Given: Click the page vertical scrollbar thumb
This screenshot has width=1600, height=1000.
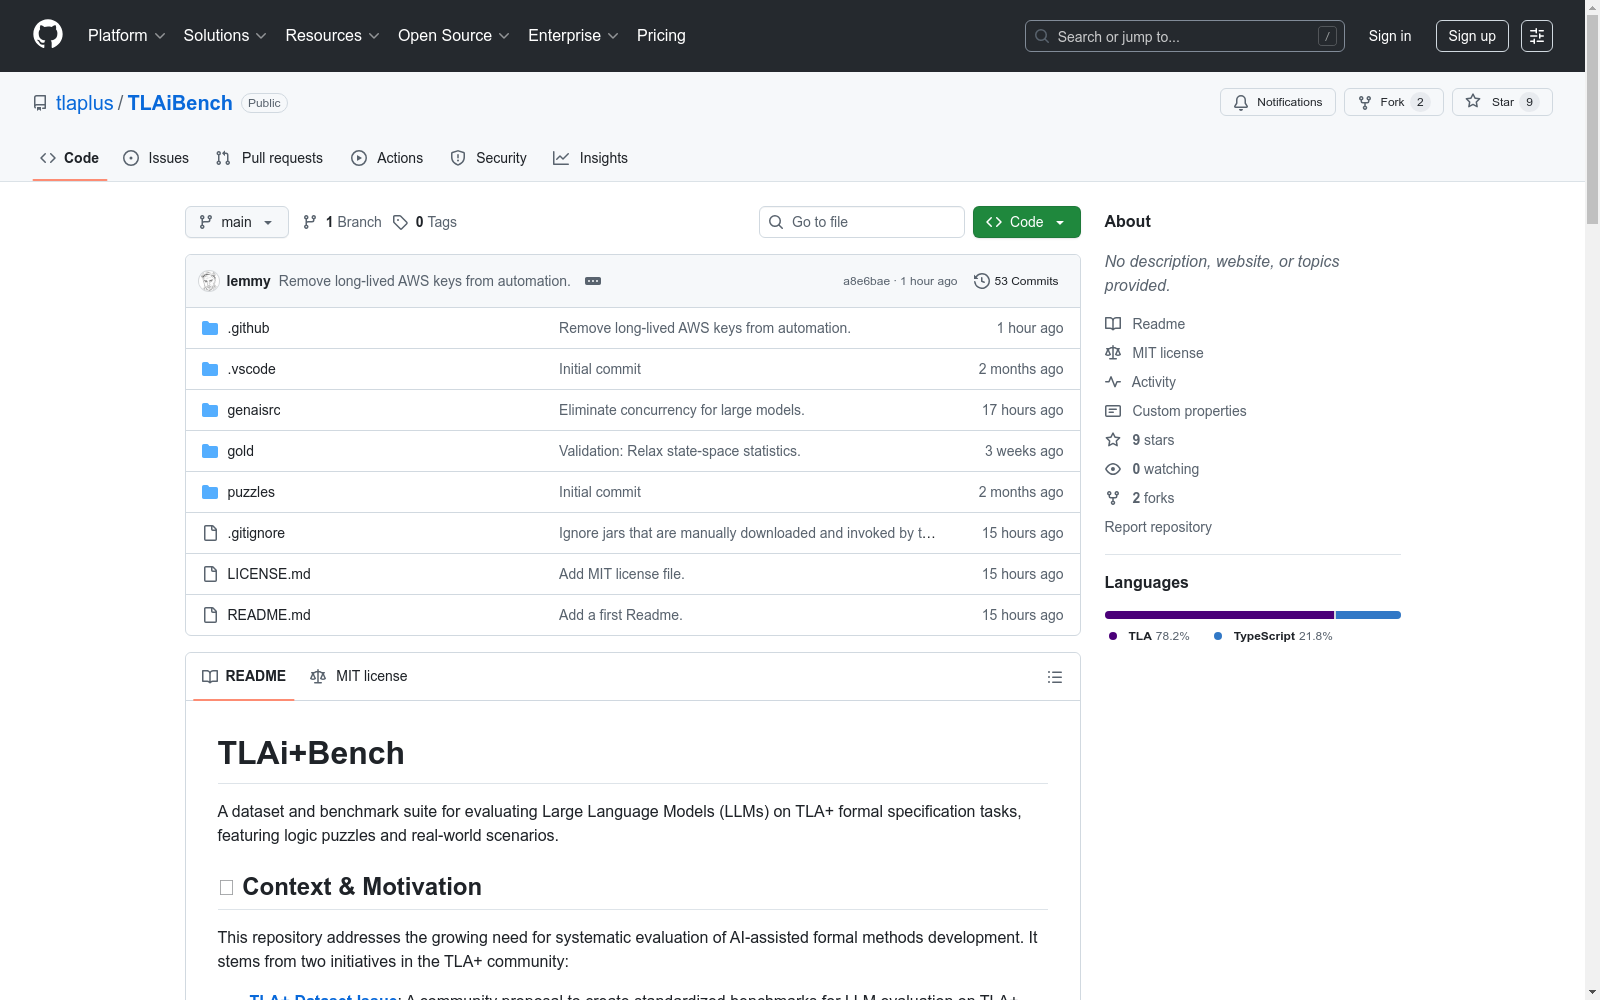Looking at the screenshot, I should click(x=1592, y=118).
